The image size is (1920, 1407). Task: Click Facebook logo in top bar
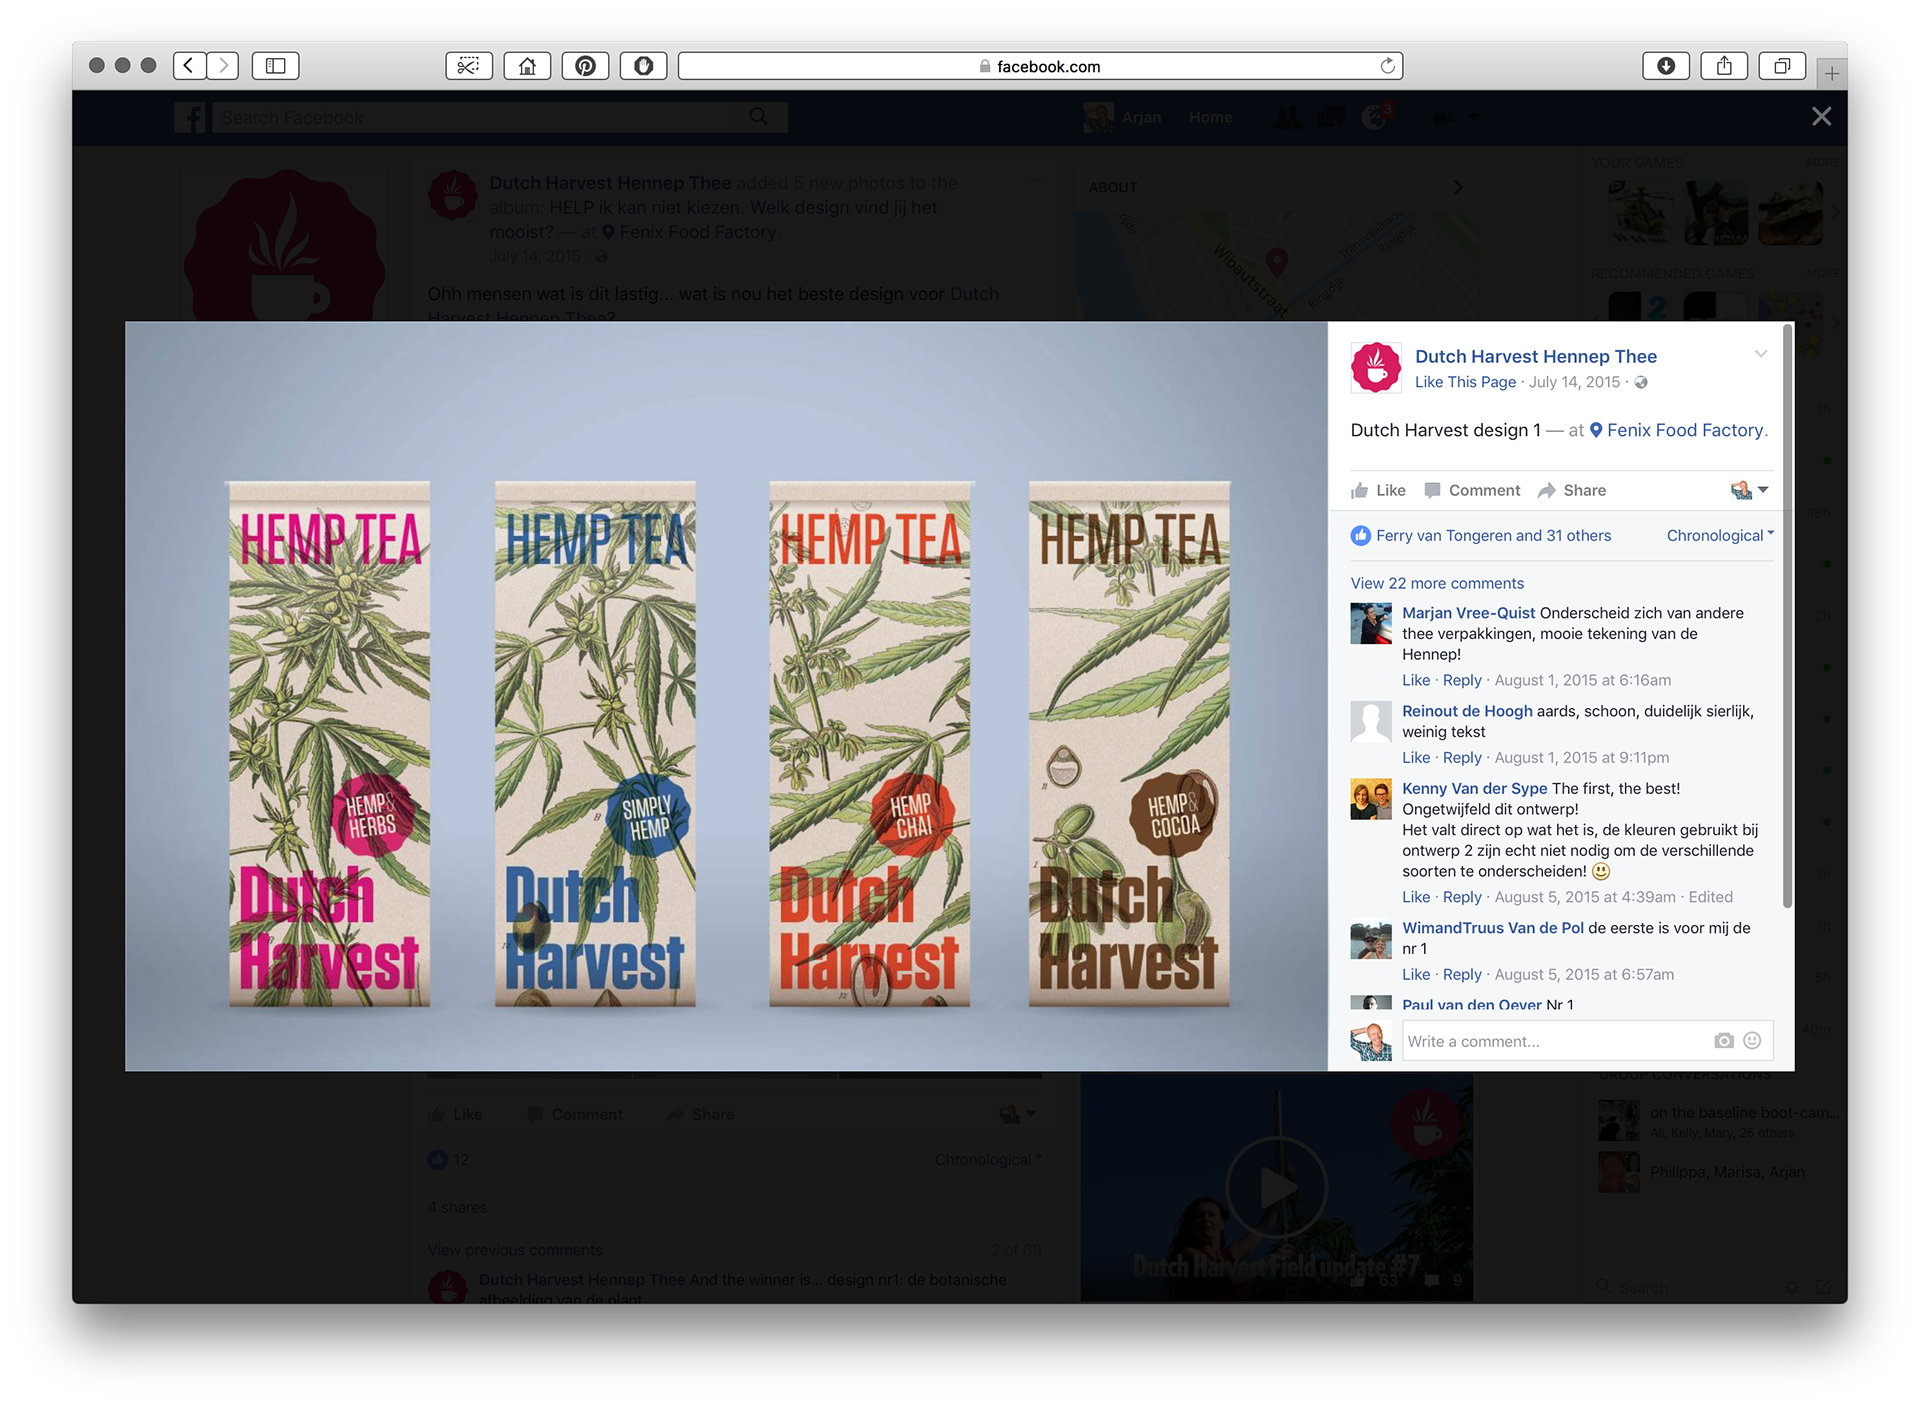point(190,117)
